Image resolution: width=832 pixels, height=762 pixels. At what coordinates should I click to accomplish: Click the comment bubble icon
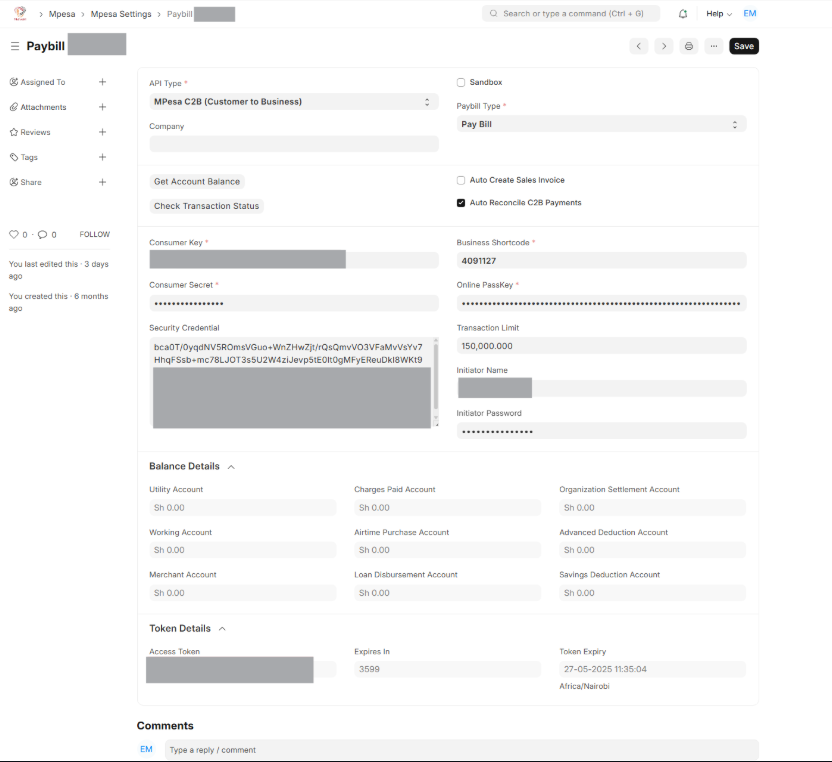(x=42, y=234)
